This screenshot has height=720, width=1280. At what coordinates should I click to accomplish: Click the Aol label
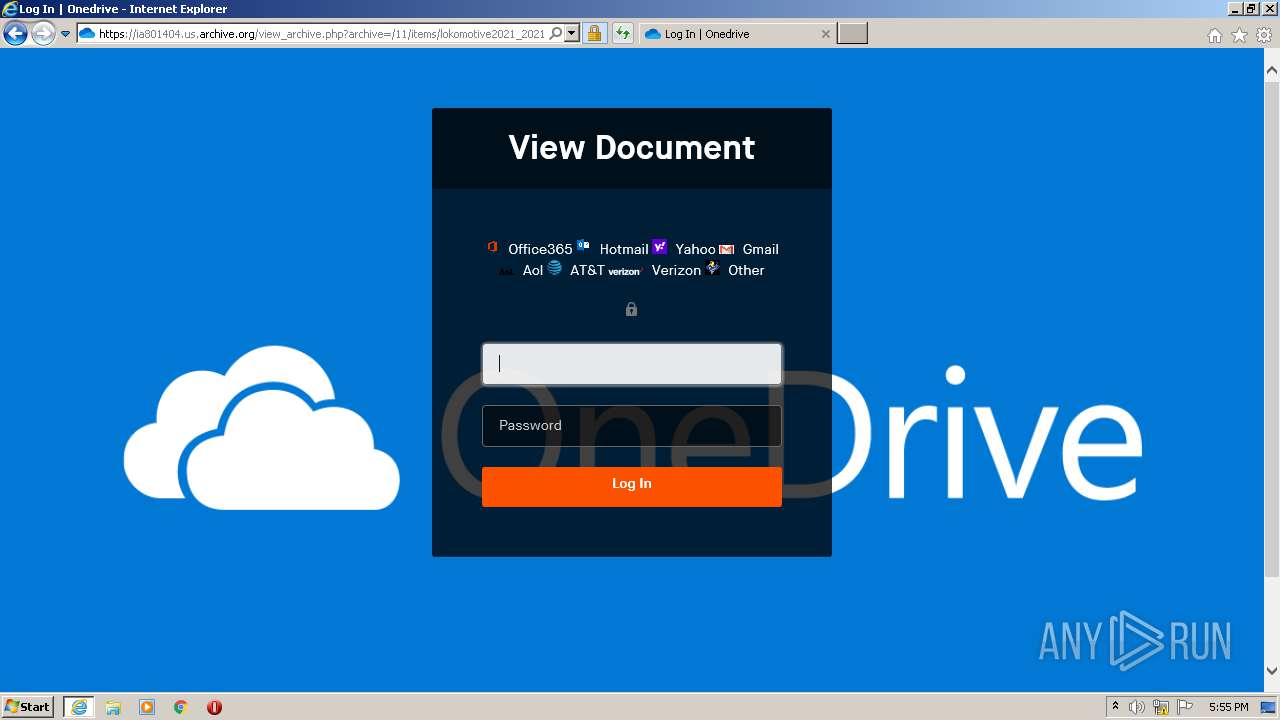[533, 270]
